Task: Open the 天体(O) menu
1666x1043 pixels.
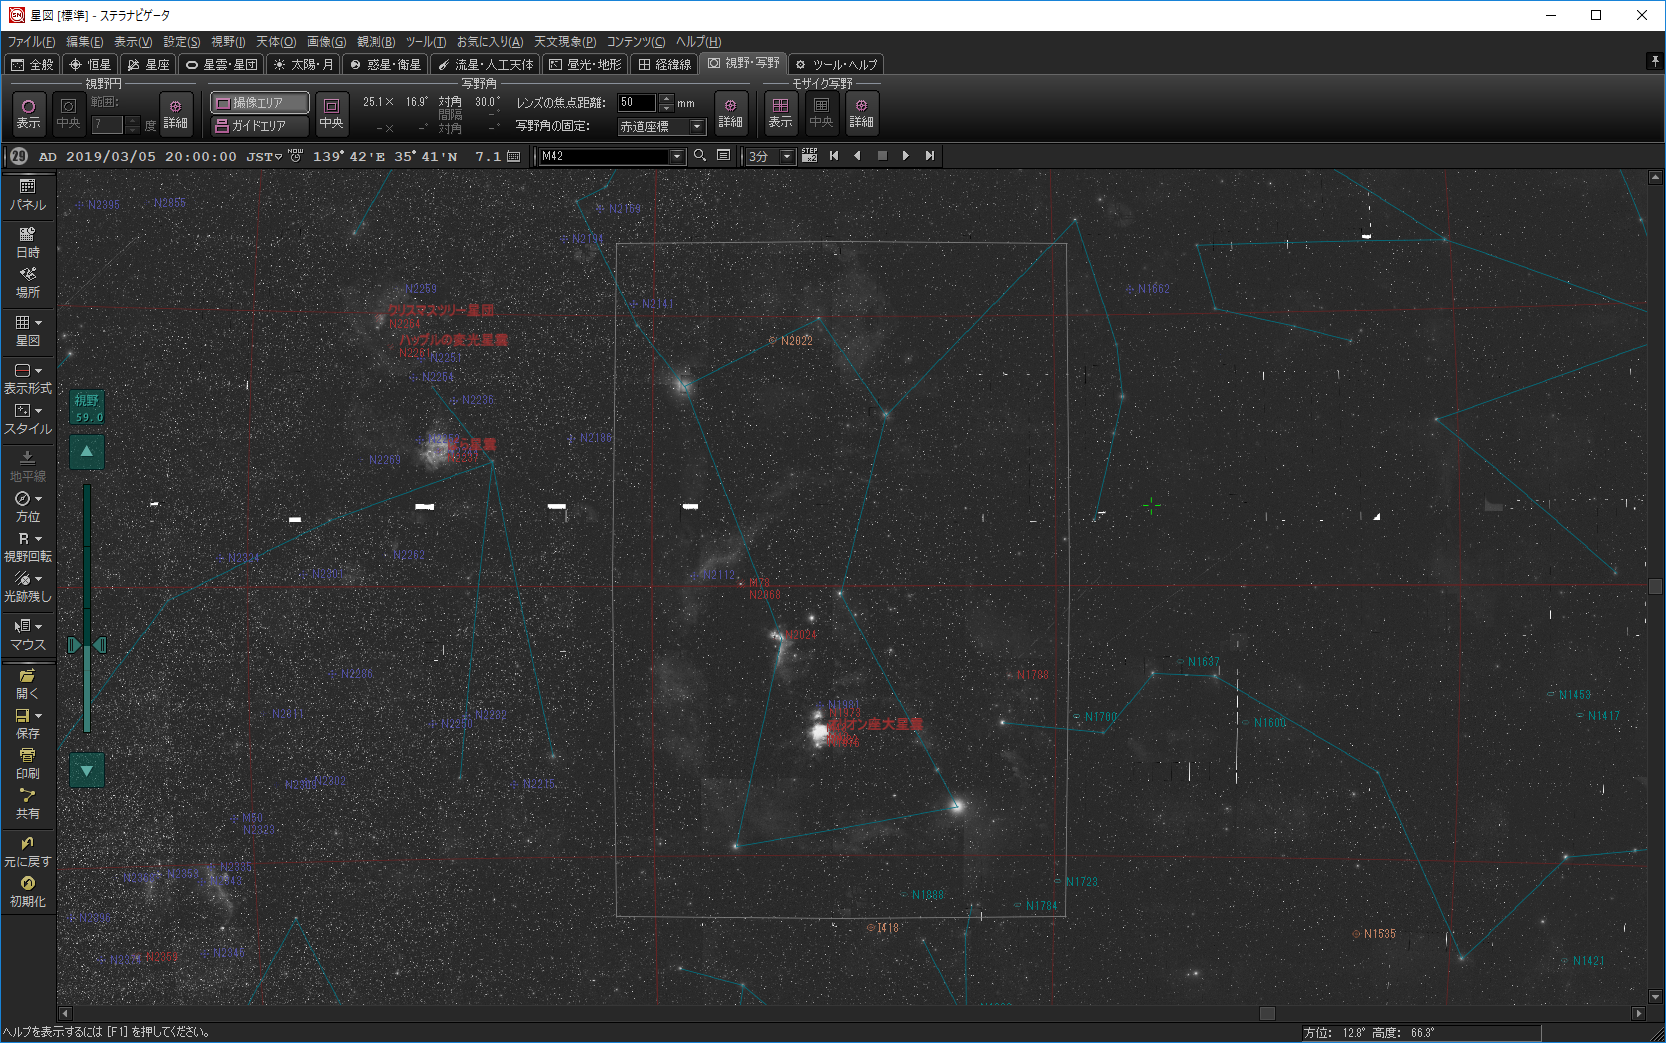Action: tap(275, 42)
